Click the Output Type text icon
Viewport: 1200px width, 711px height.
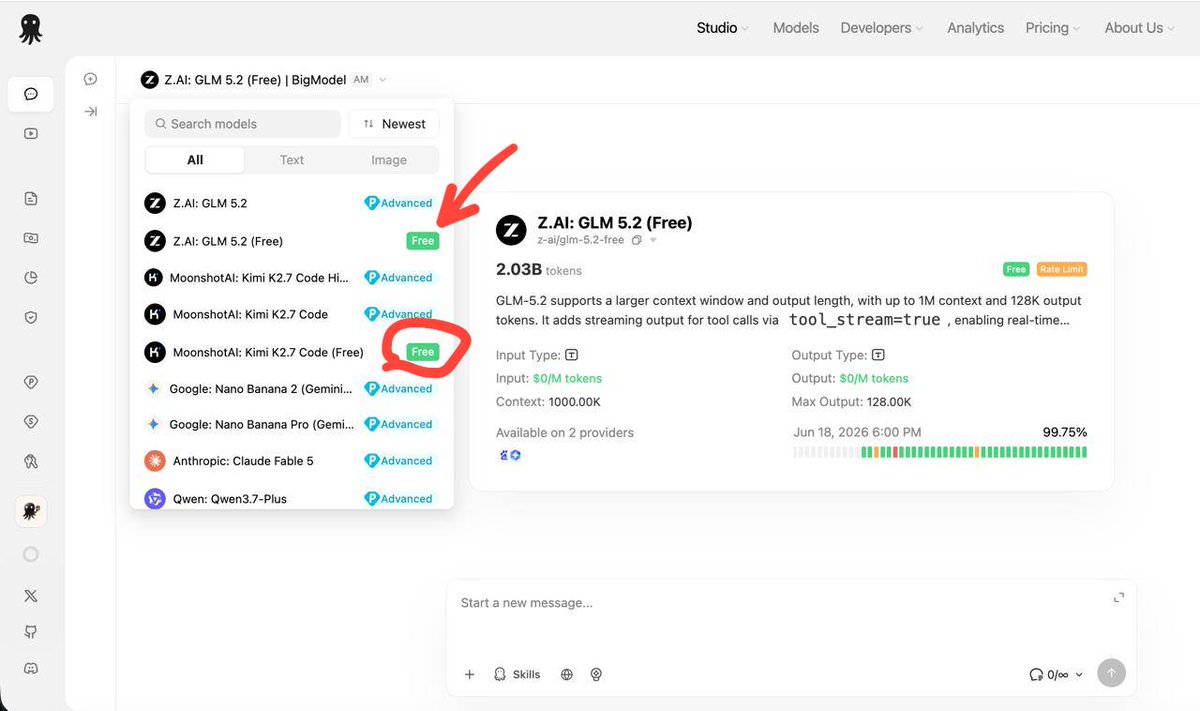tap(878, 355)
